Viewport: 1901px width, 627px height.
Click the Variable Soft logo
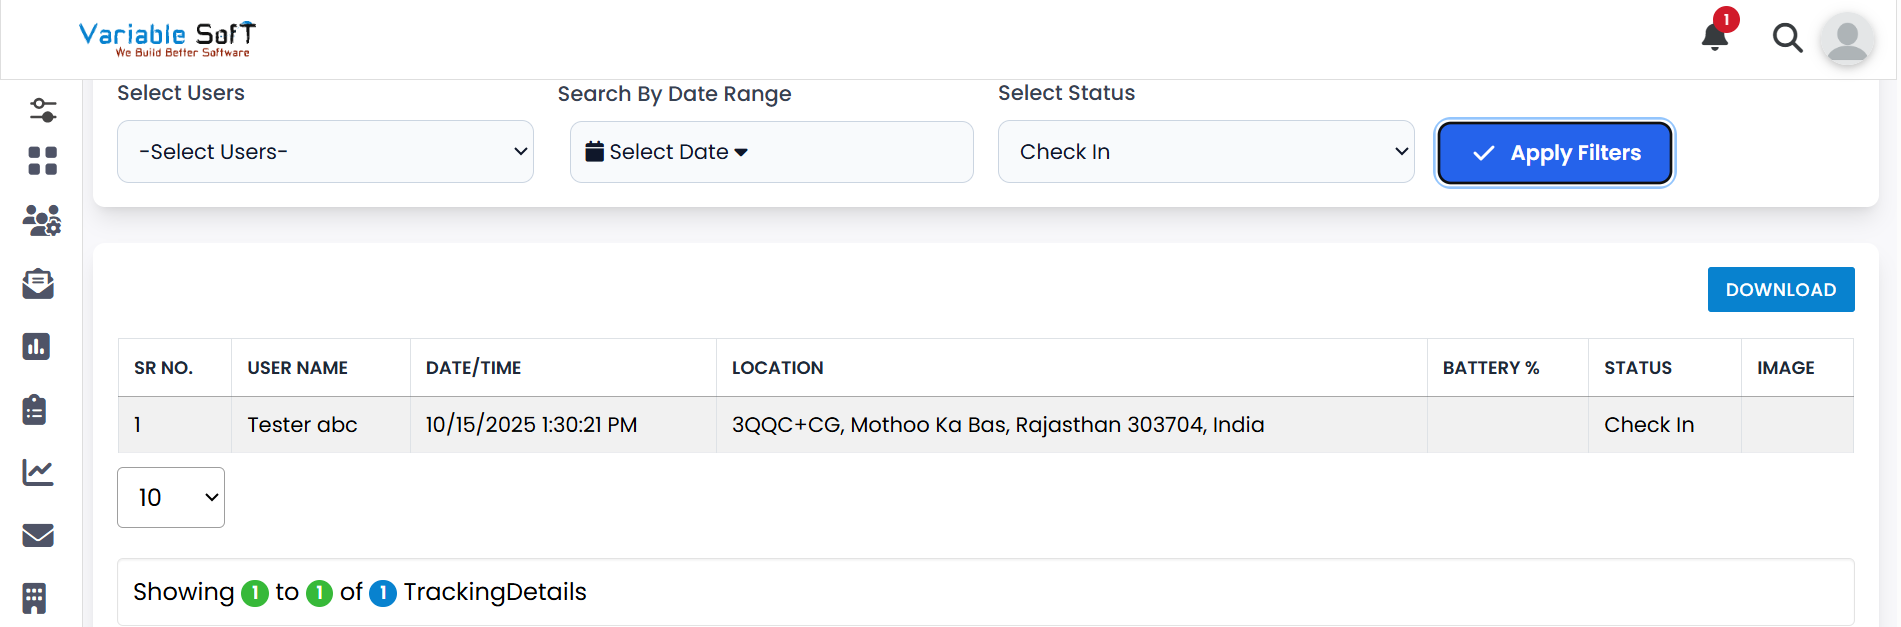pos(167,39)
